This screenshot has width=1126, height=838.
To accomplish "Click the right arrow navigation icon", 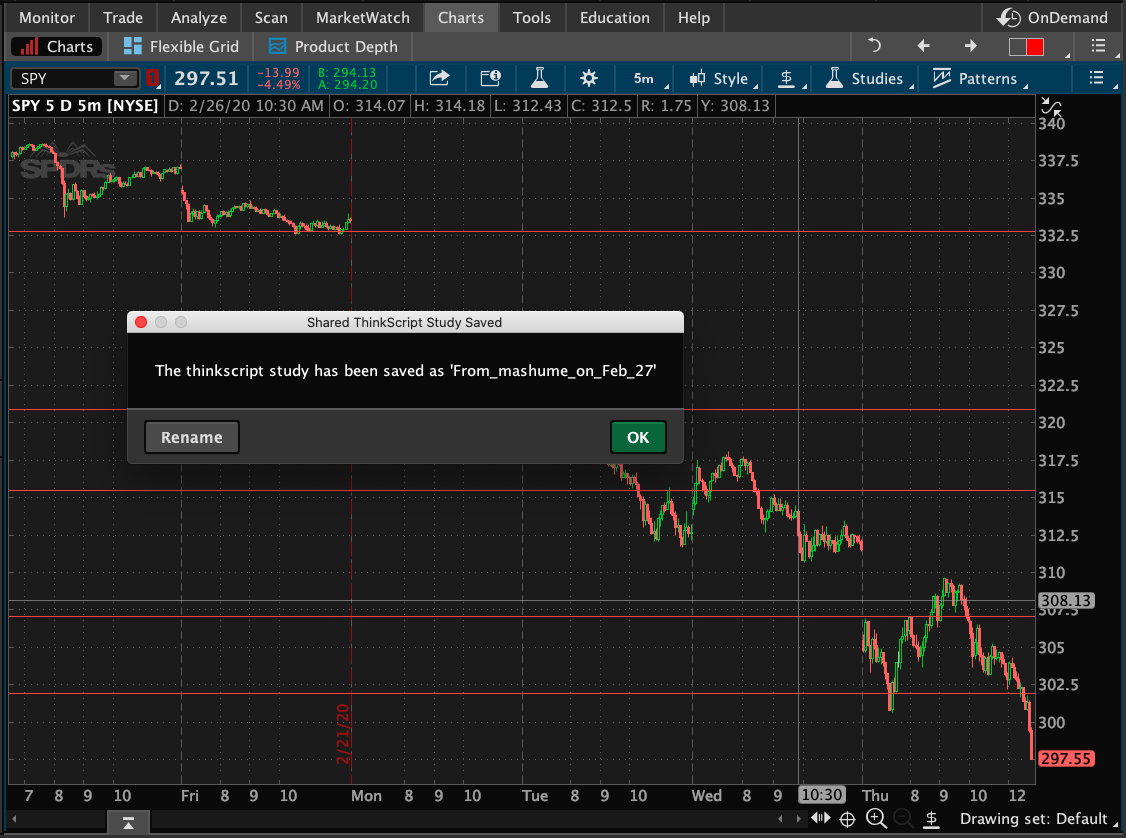I will [x=970, y=46].
